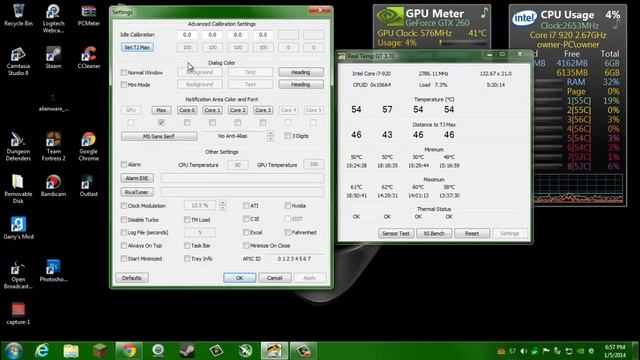Open File Explorer from taskbar
Image resolution: width=640 pixels, height=360 pixels.
(x=71, y=351)
